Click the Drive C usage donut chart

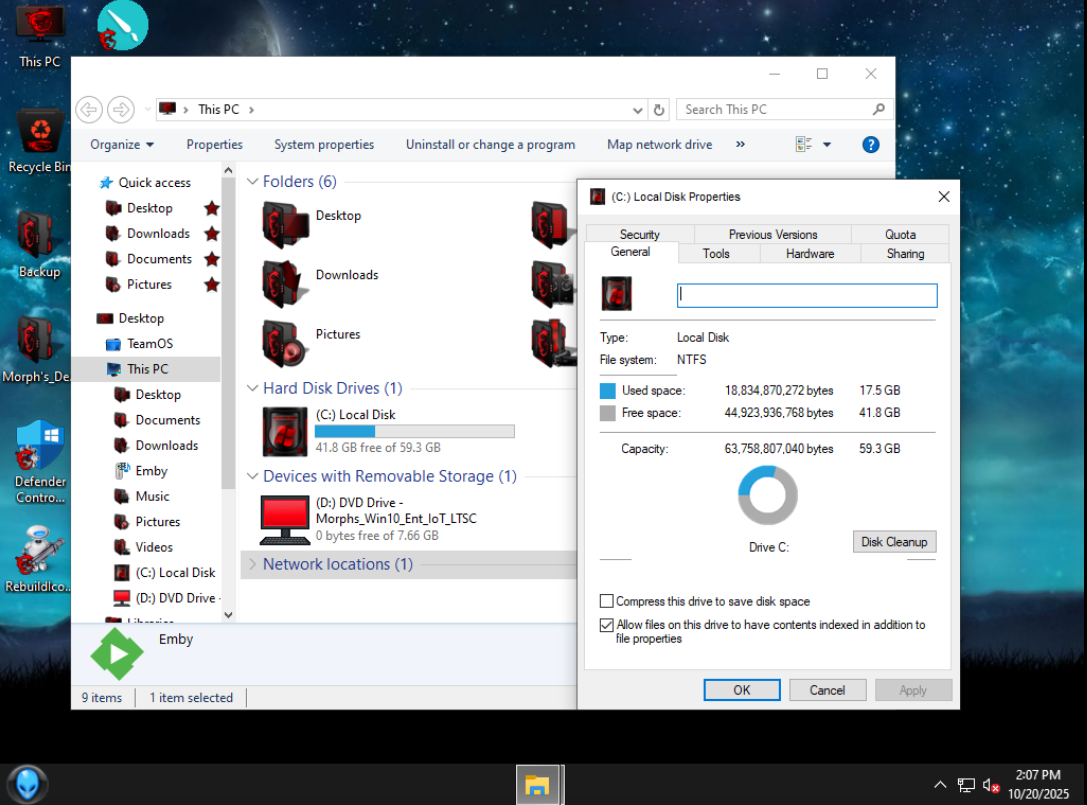pyautogui.click(x=767, y=495)
